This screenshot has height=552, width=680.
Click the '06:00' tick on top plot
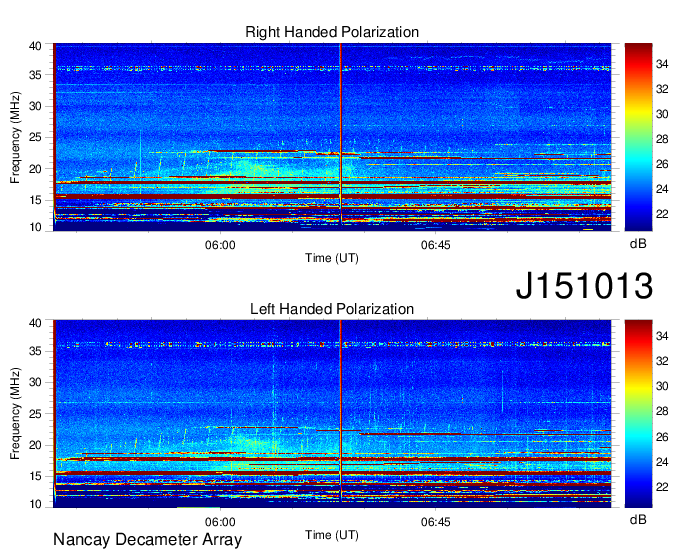220,245
